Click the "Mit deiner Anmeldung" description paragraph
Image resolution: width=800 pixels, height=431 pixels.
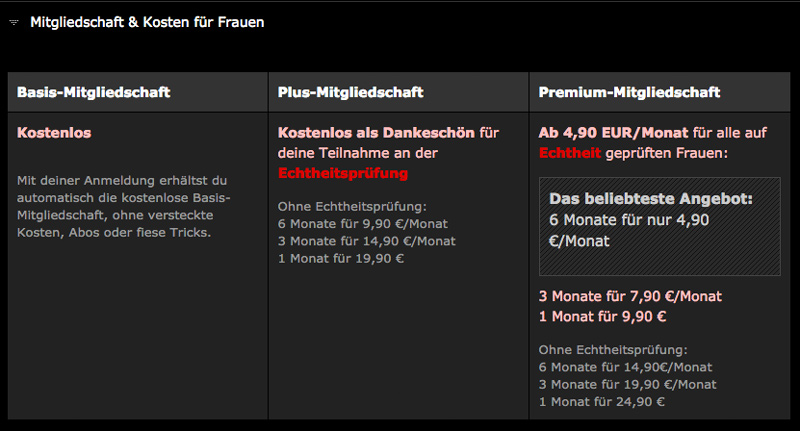coord(124,206)
